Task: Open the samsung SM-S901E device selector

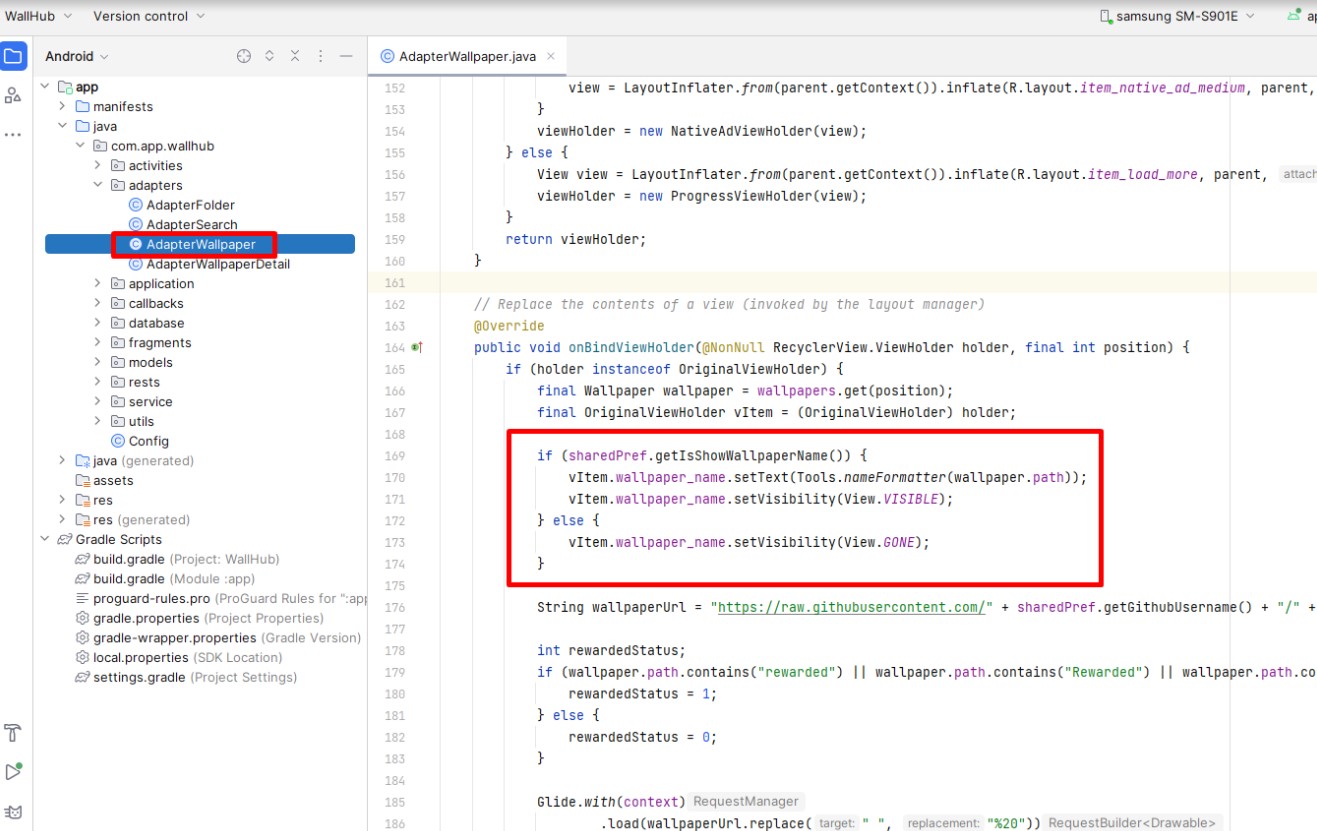Action: click(x=1179, y=16)
